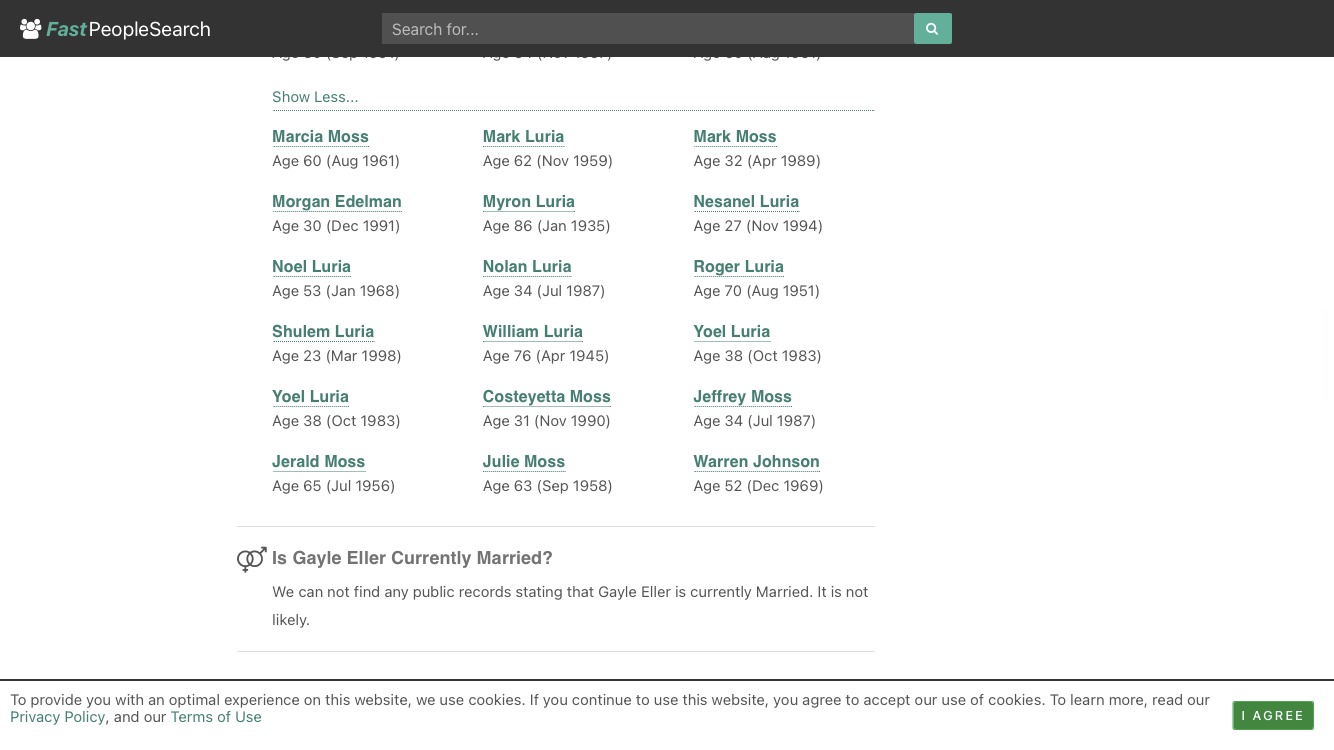This screenshot has width=1334, height=750.
Task: Go to Shulem Luria's page
Action: point(323,332)
